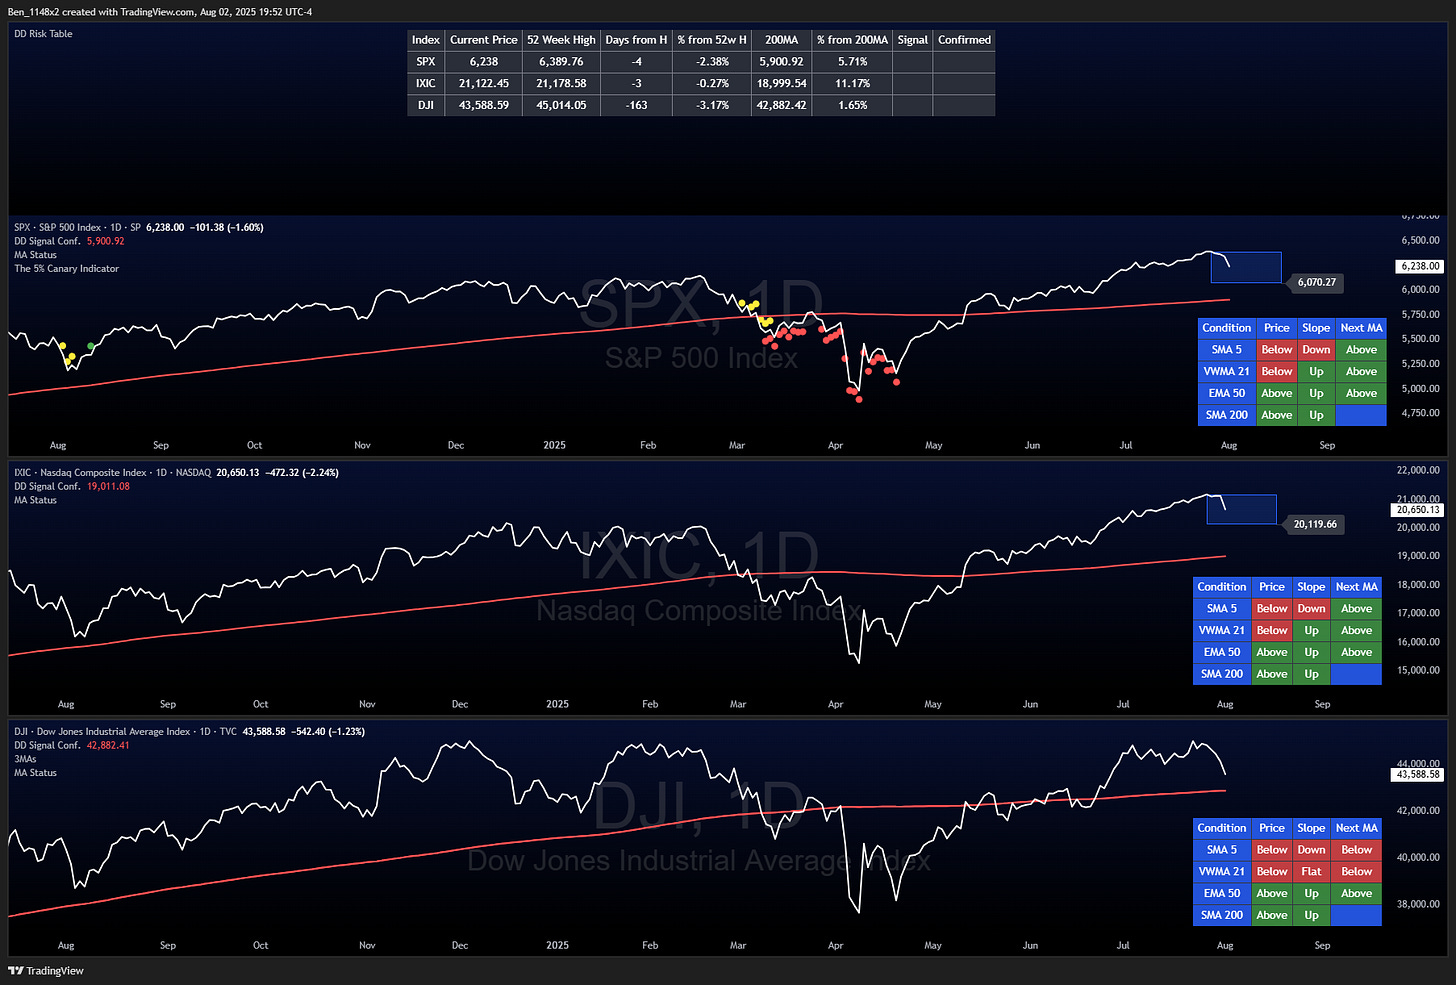Click the 11.17% cell in the IXIC row
1456x985 pixels.
(x=852, y=84)
